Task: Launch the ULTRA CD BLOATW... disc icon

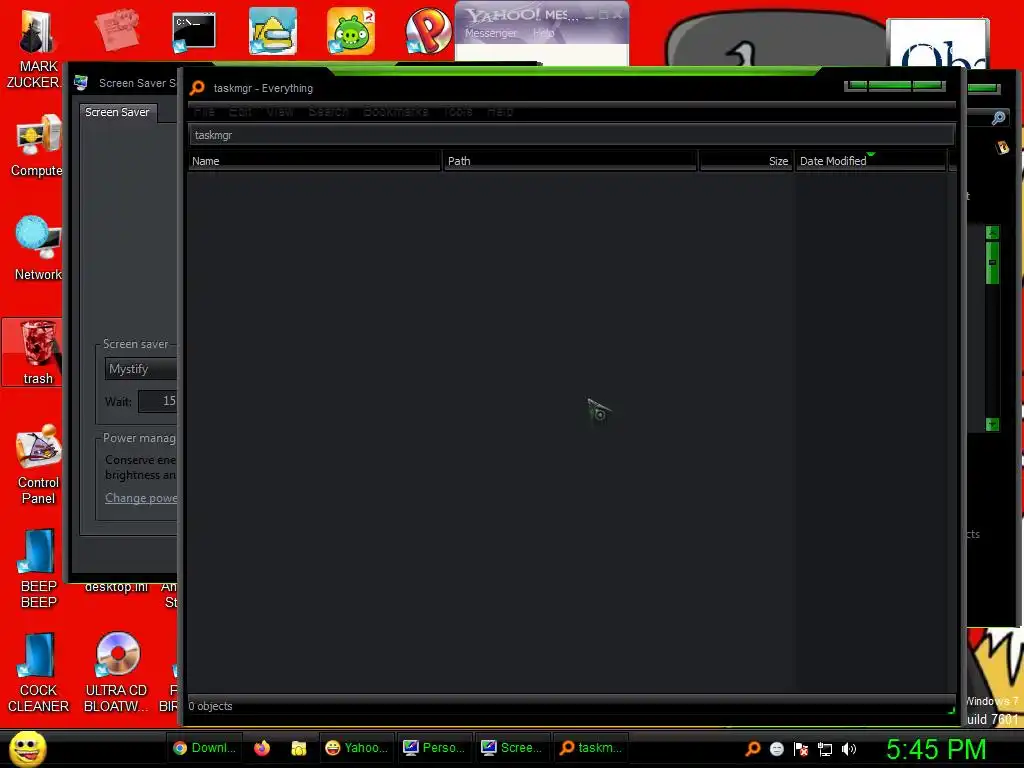Action: click(x=117, y=673)
